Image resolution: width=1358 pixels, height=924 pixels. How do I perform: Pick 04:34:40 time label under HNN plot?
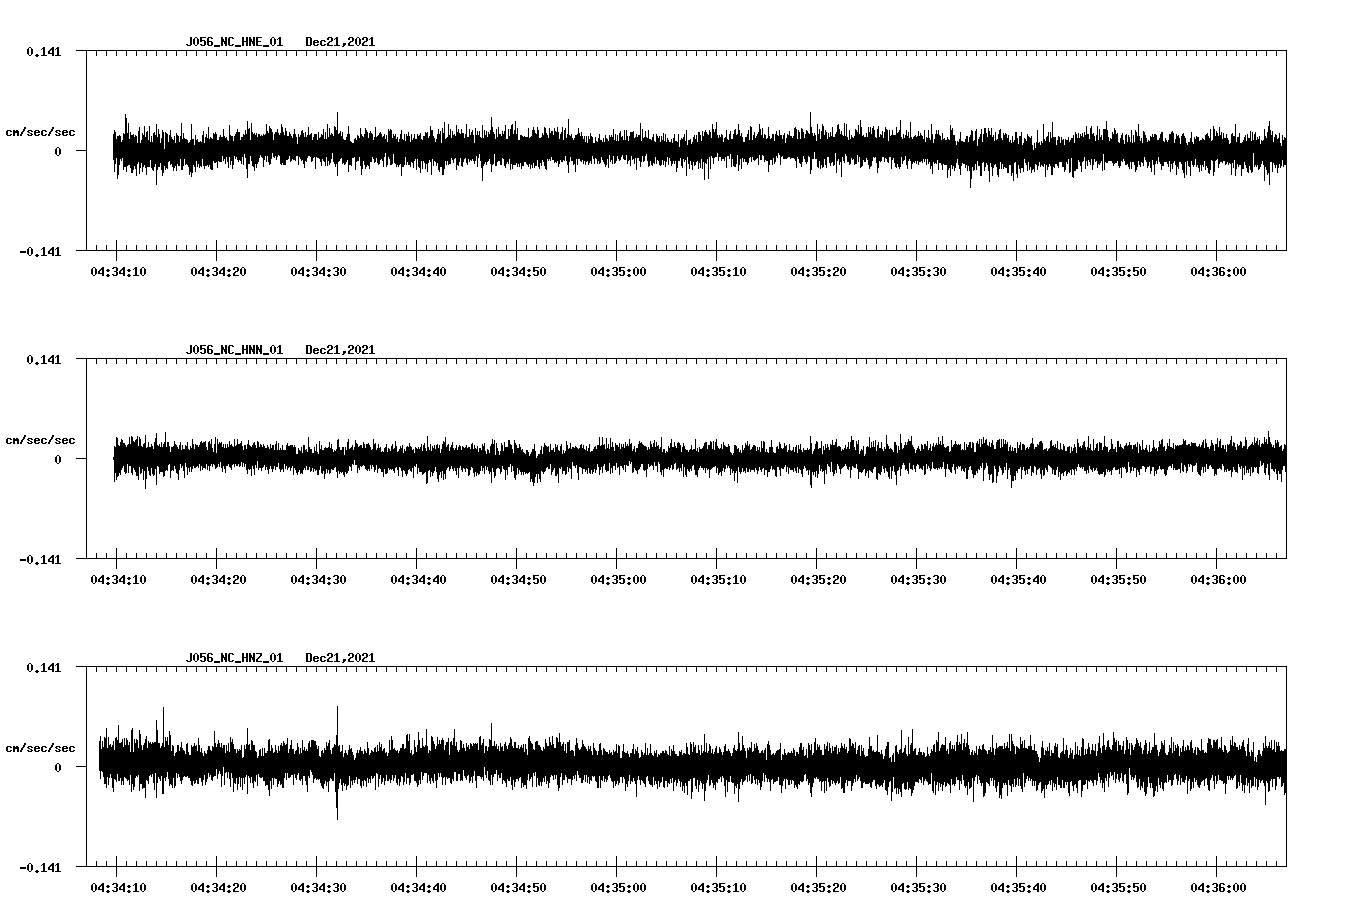click(x=418, y=580)
